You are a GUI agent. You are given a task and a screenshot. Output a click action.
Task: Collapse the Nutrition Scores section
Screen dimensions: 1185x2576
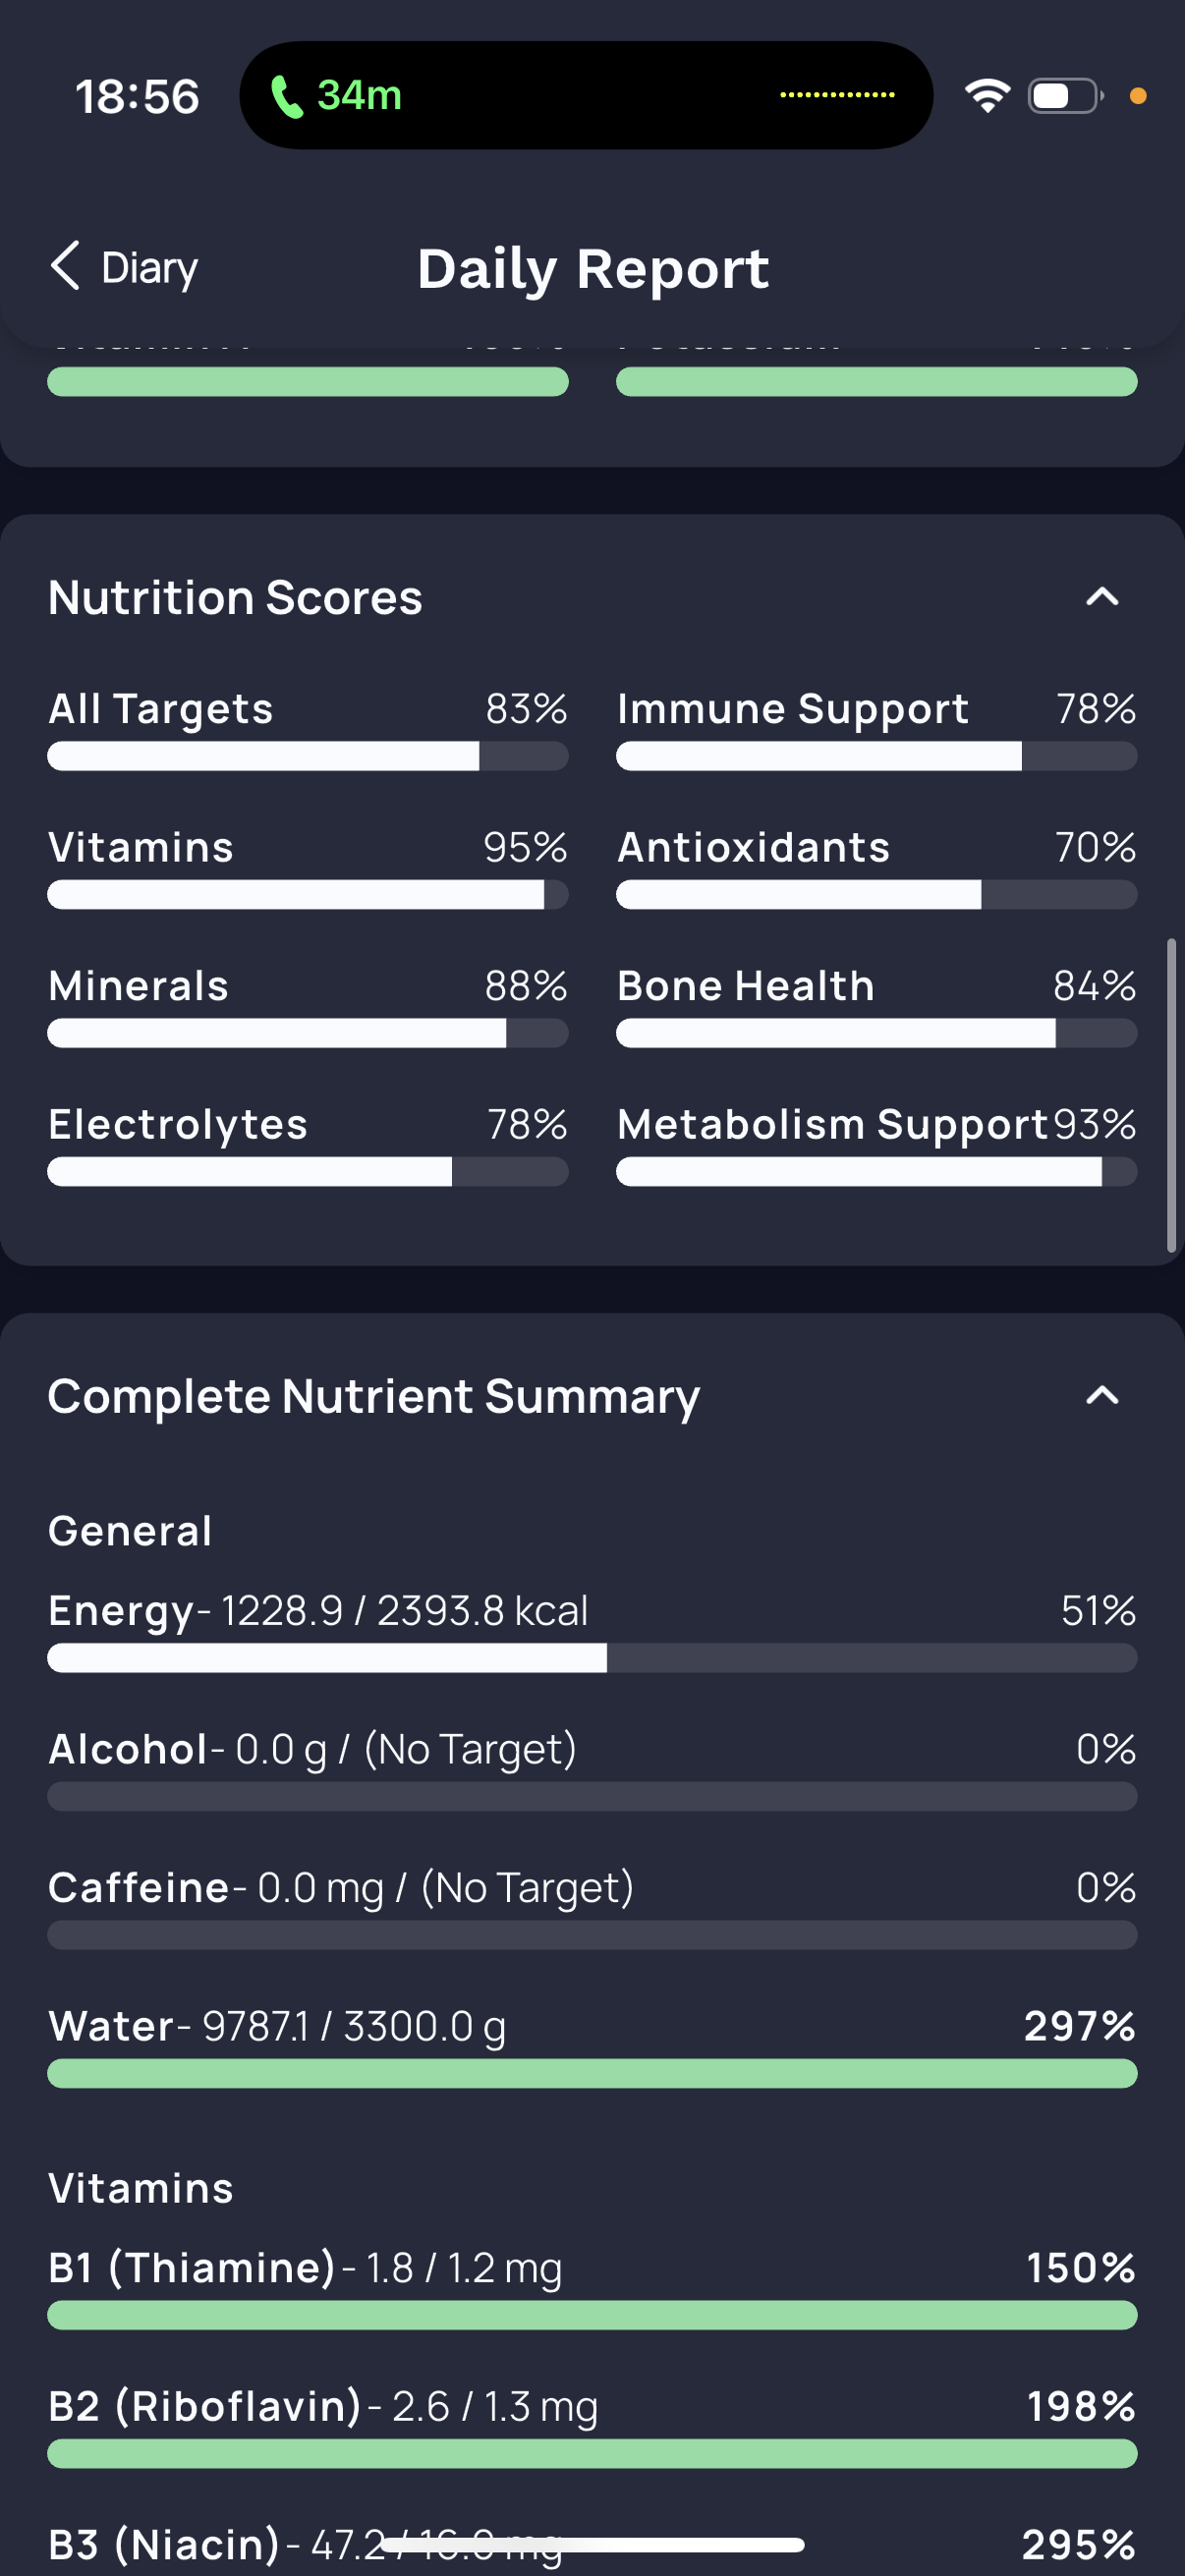[1102, 597]
